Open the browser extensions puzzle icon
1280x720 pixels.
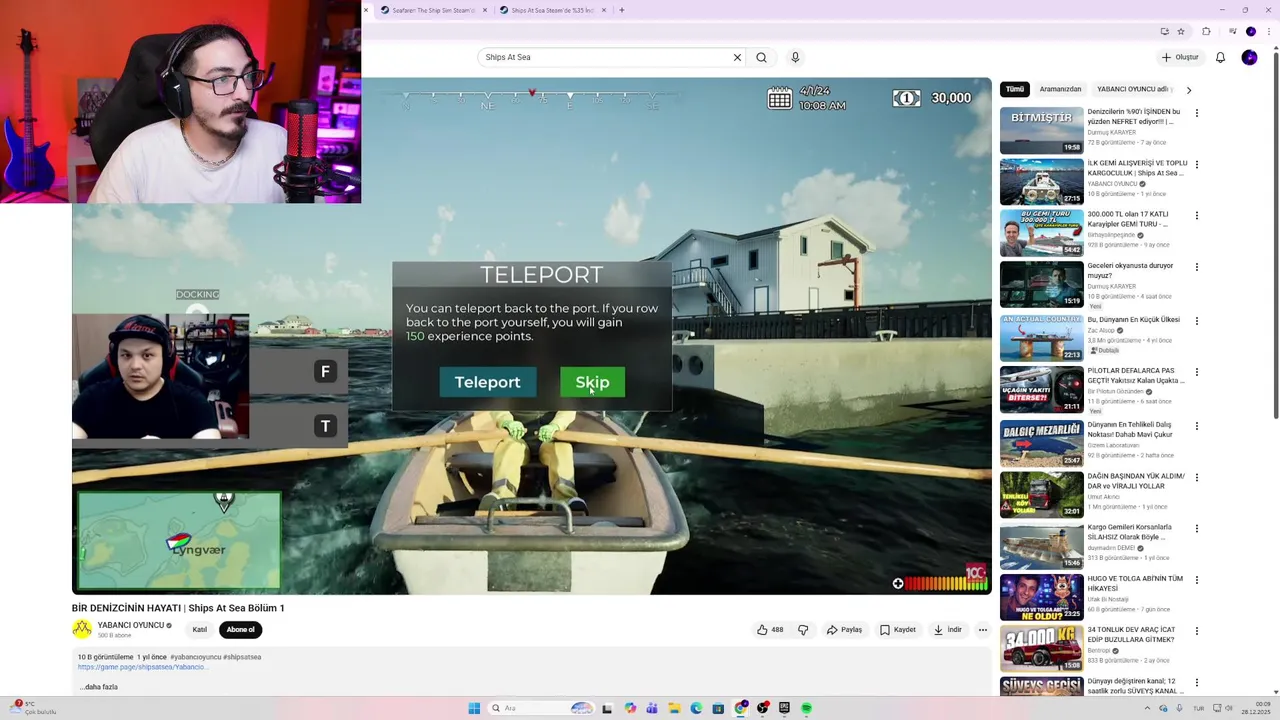[x=1206, y=31]
